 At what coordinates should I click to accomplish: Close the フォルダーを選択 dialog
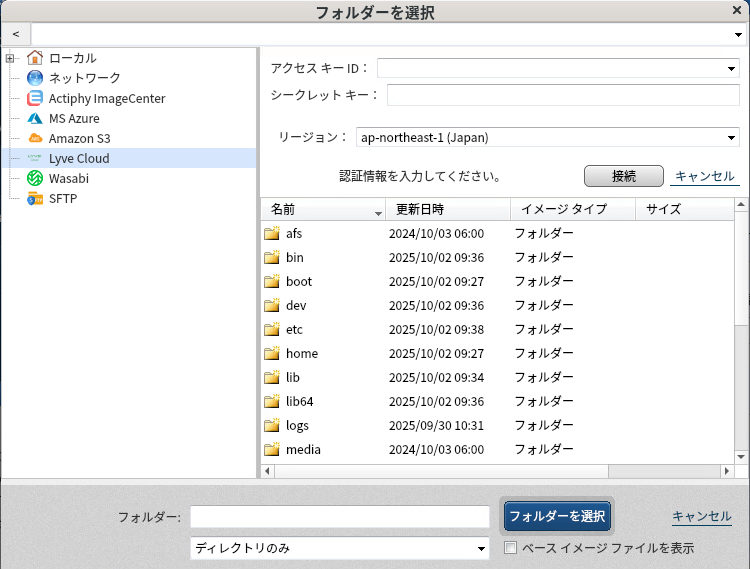[737, 10]
